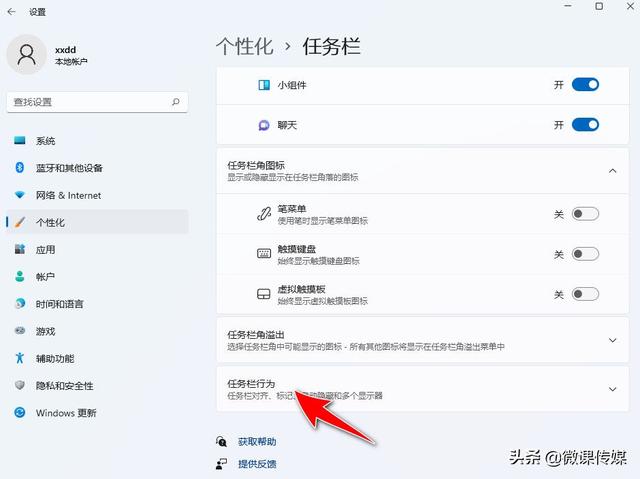640x479 pixels.
Task: Click the 提供反馈 link
Action: tap(257, 464)
